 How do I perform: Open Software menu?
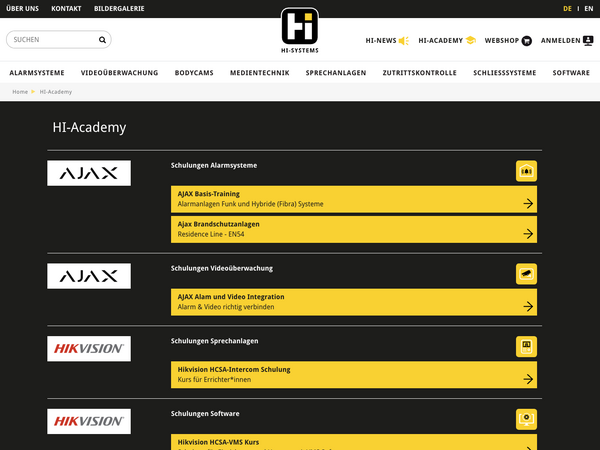click(571, 73)
